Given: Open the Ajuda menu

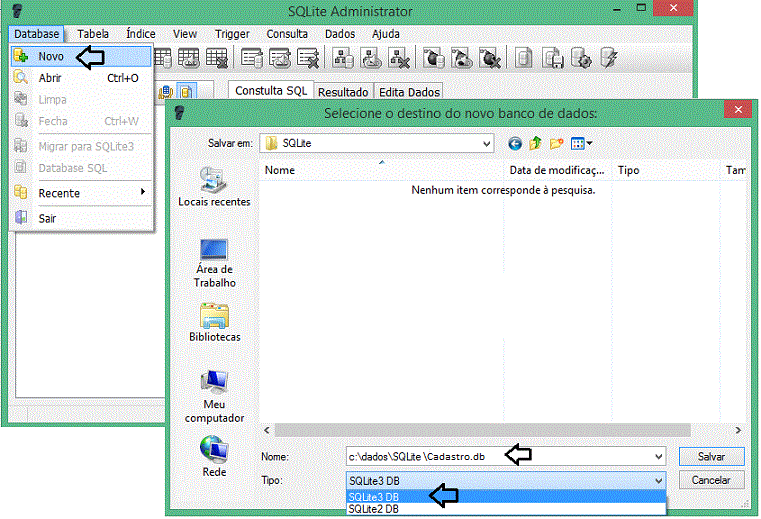Looking at the screenshot, I should tap(386, 34).
